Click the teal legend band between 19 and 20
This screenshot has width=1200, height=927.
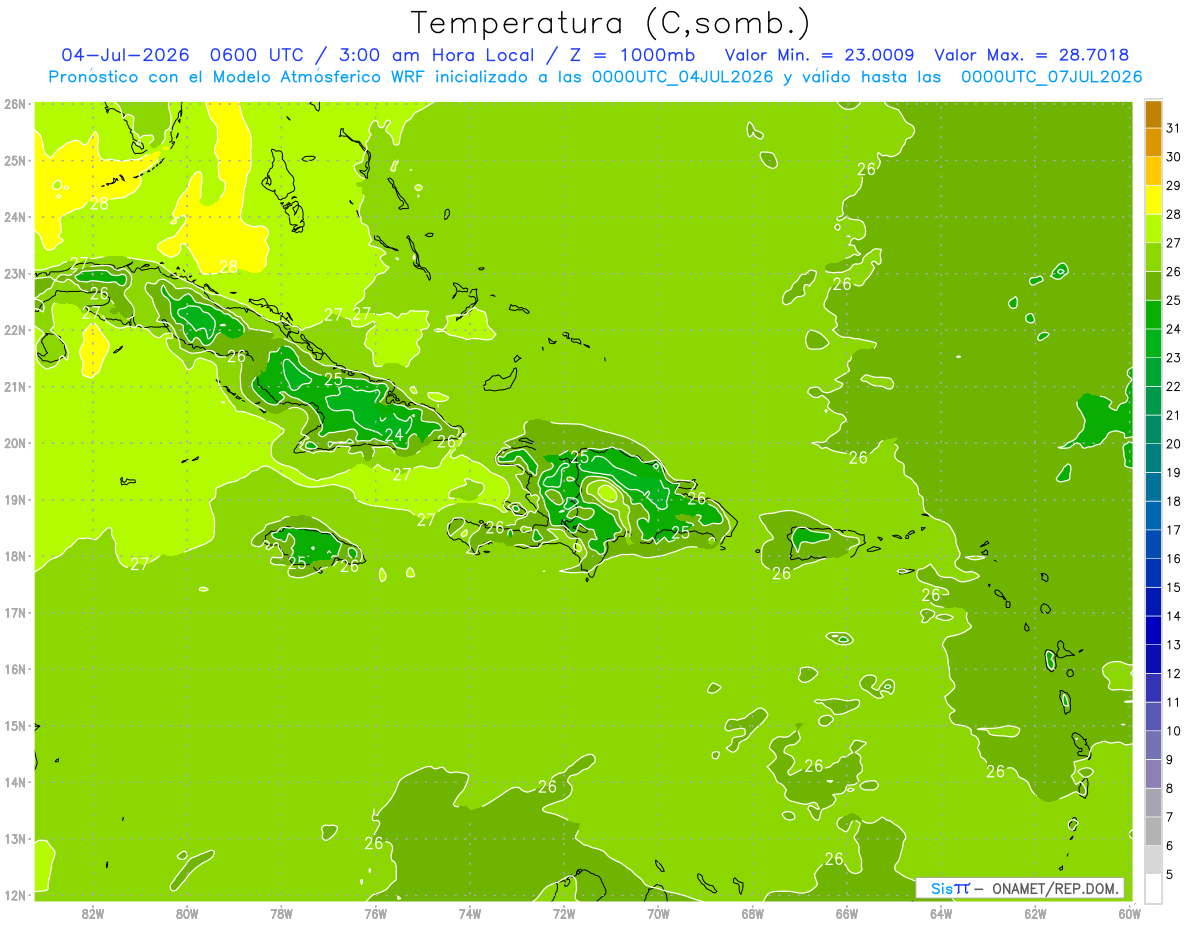tap(1153, 458)
